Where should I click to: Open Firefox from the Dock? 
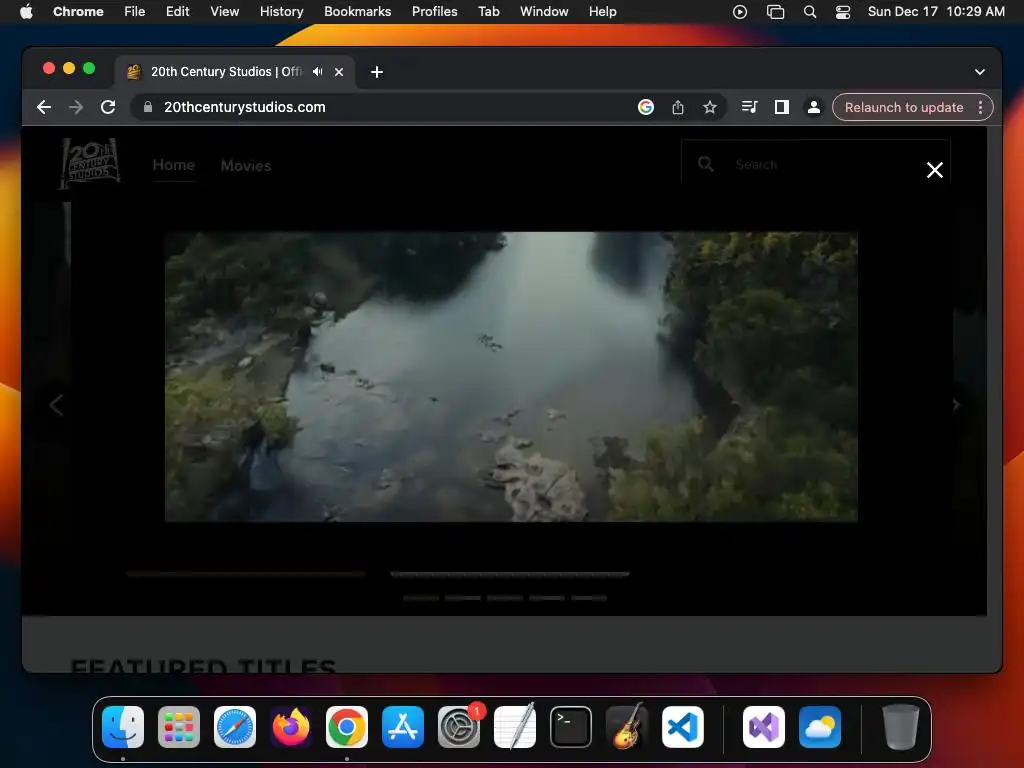click(x=291, y=727)
